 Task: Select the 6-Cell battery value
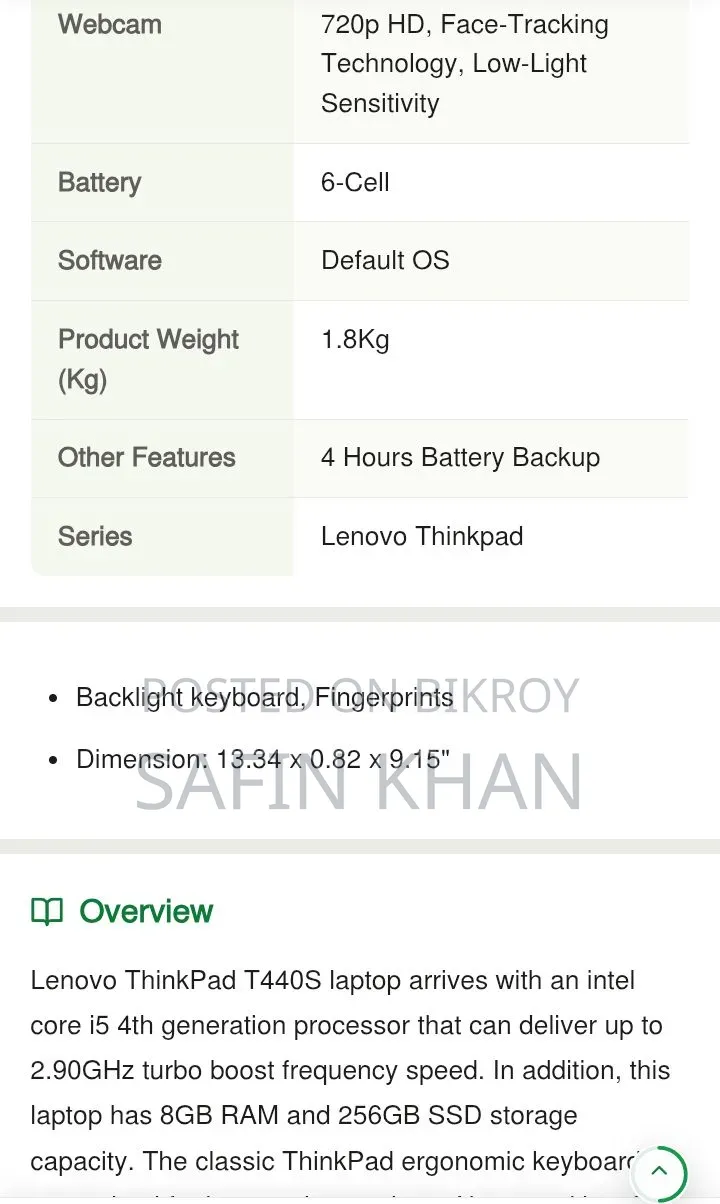(x=355, y=182)
